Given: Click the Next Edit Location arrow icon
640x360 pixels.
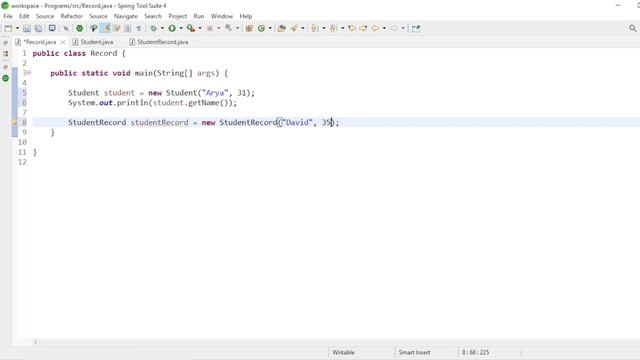Looking at the screenshot, I should coord(363,28).
